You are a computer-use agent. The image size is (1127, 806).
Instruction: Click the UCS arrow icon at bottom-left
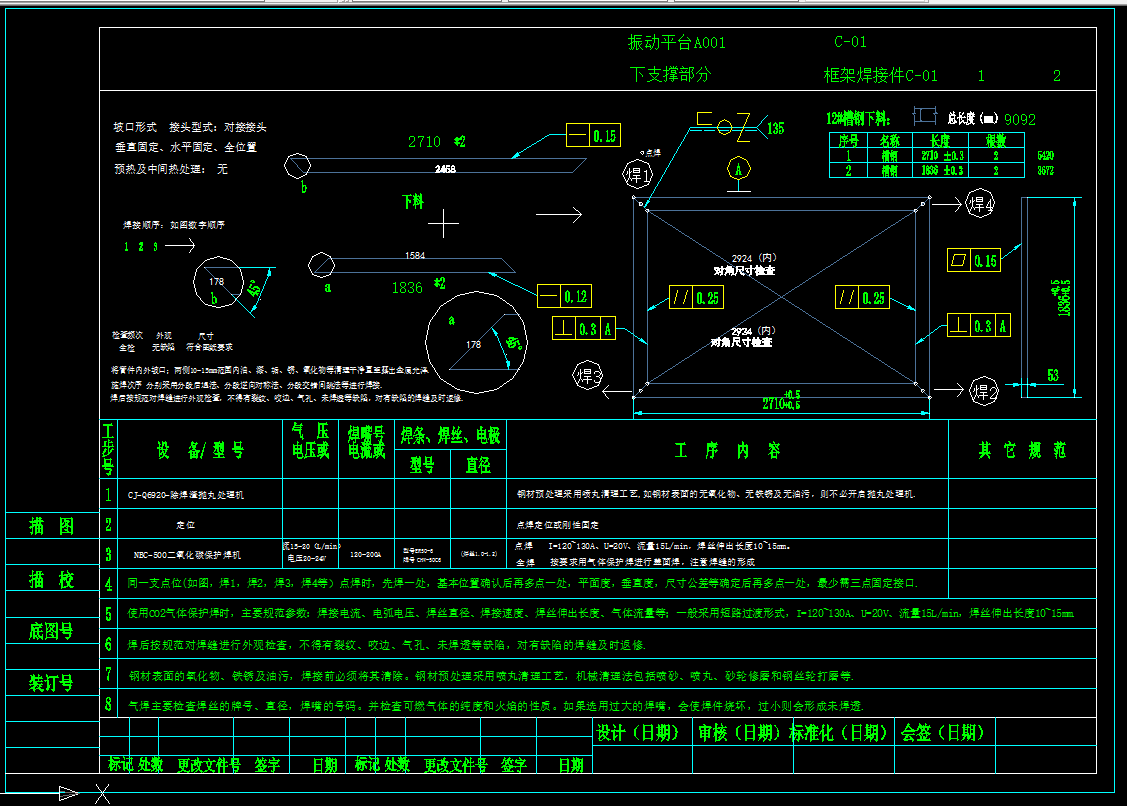68,793
